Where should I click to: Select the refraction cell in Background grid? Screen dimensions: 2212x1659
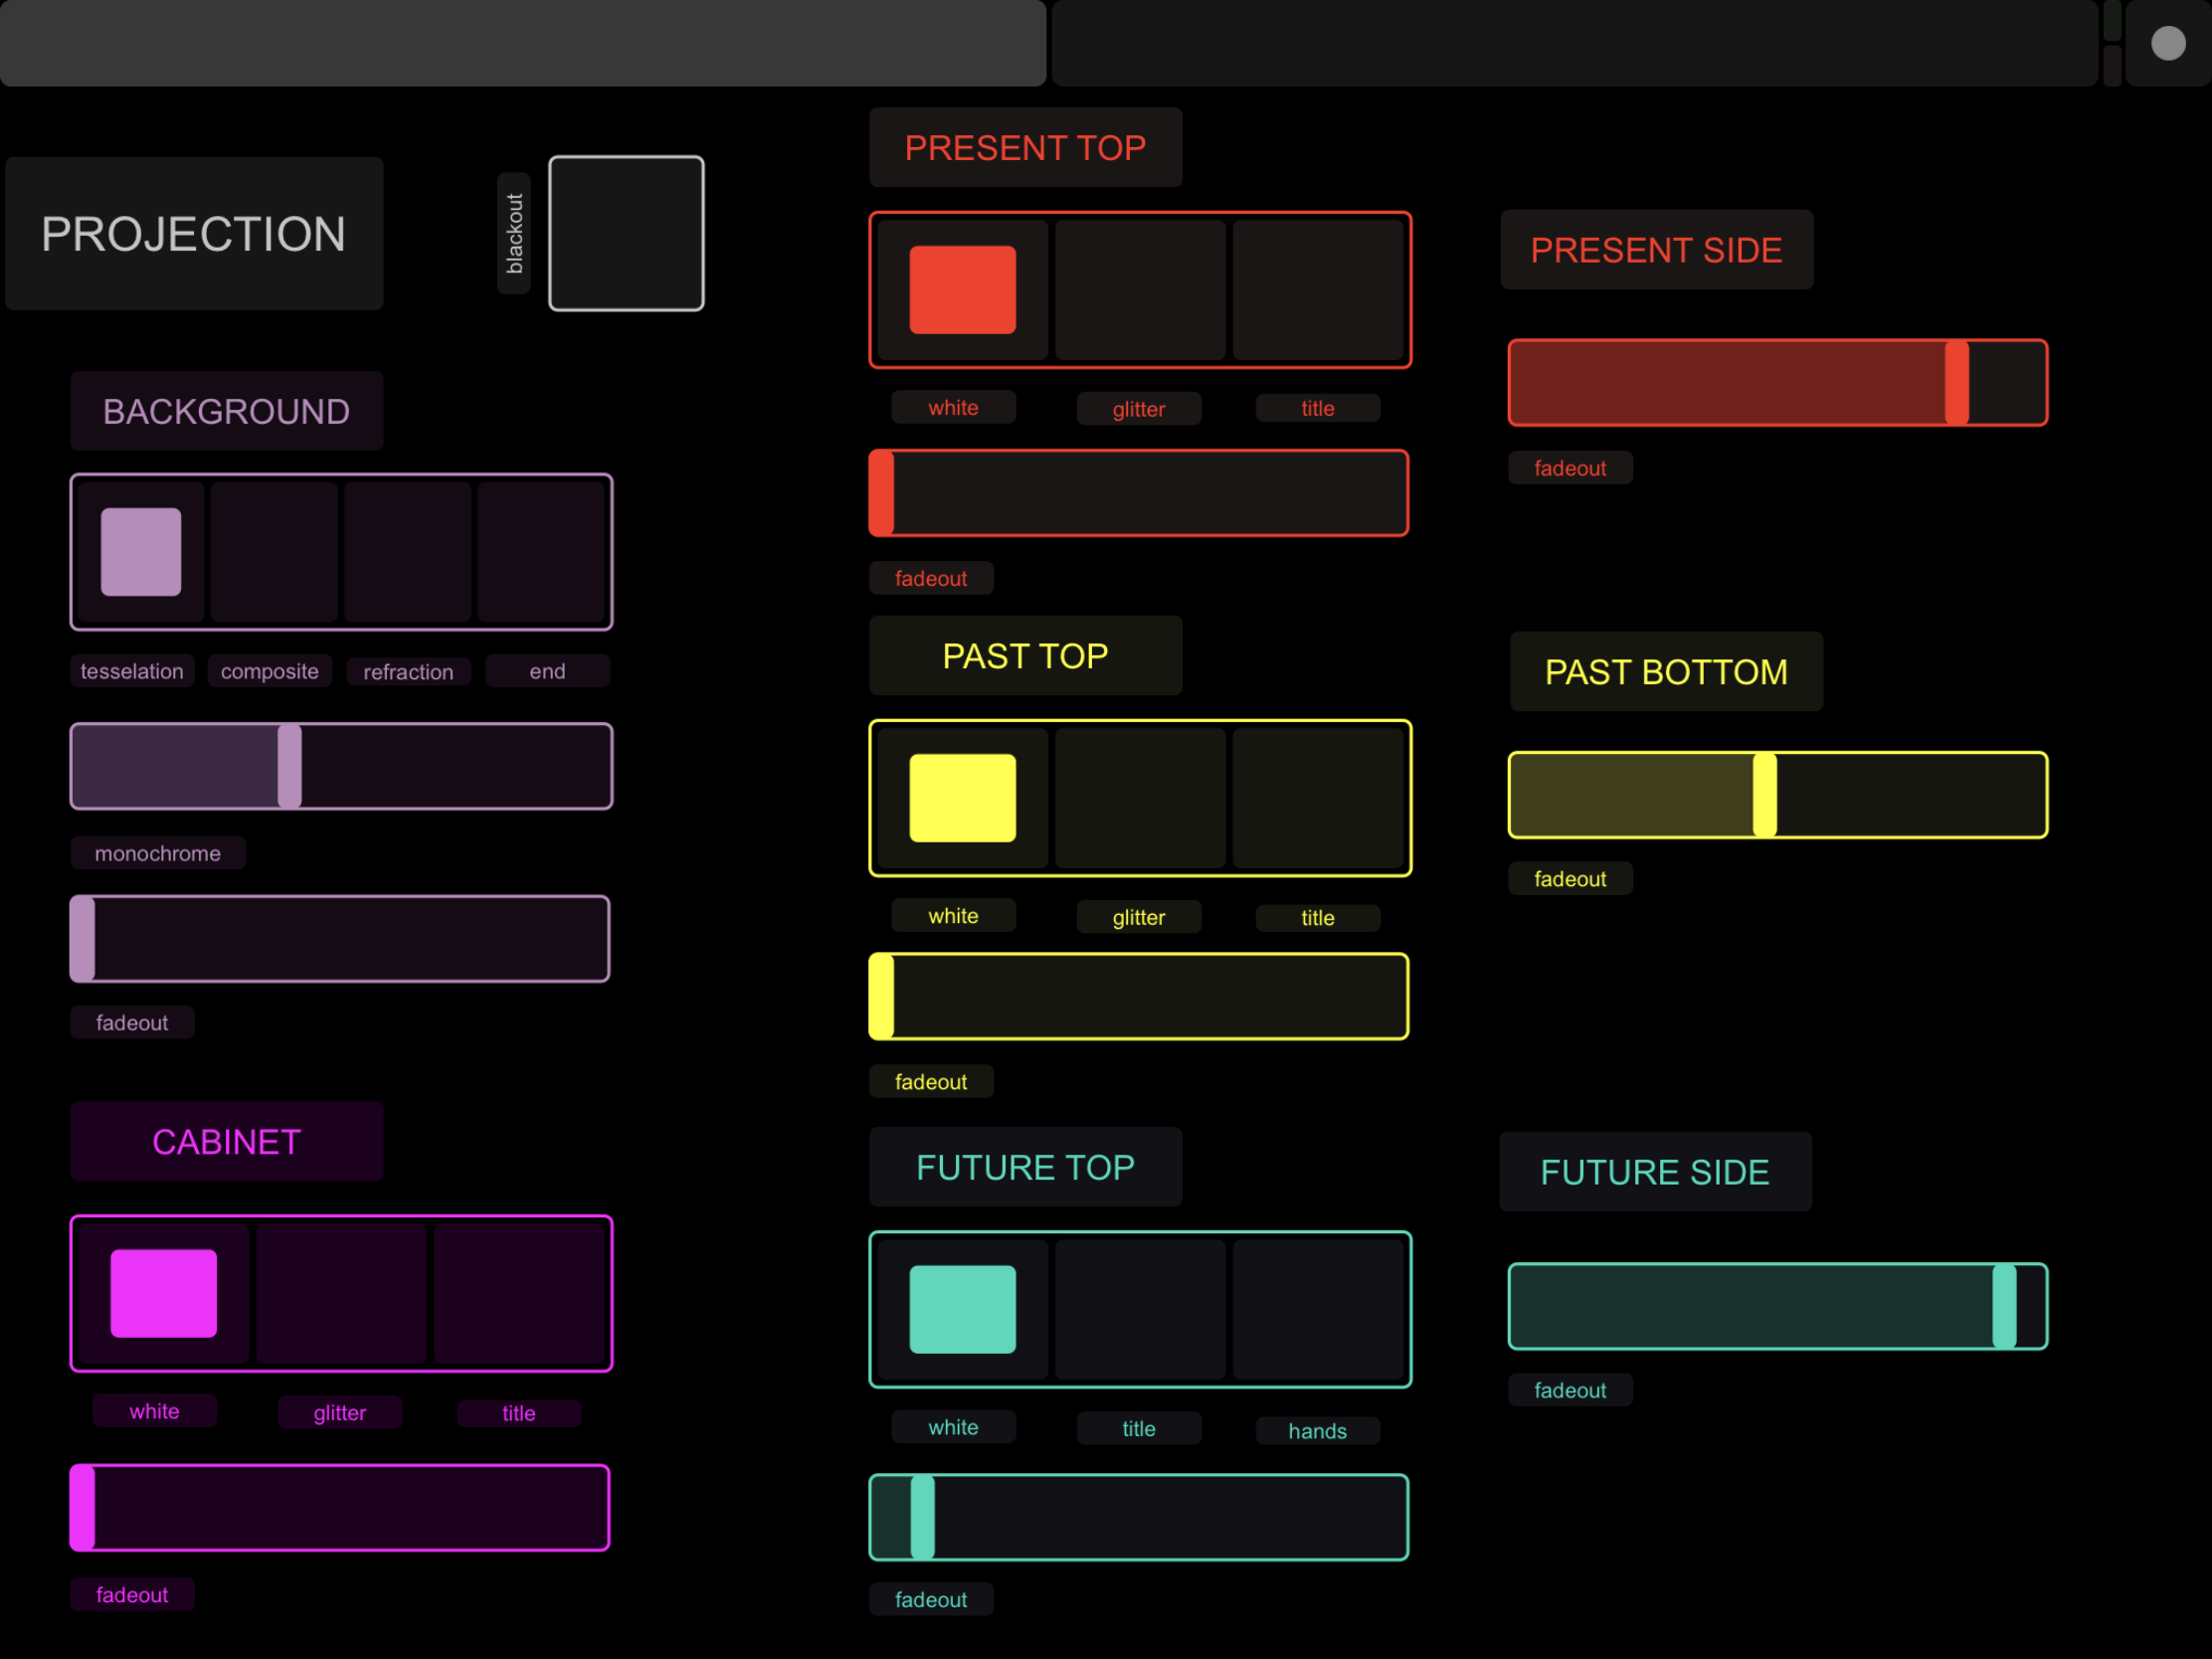click(x=408, y=552)
